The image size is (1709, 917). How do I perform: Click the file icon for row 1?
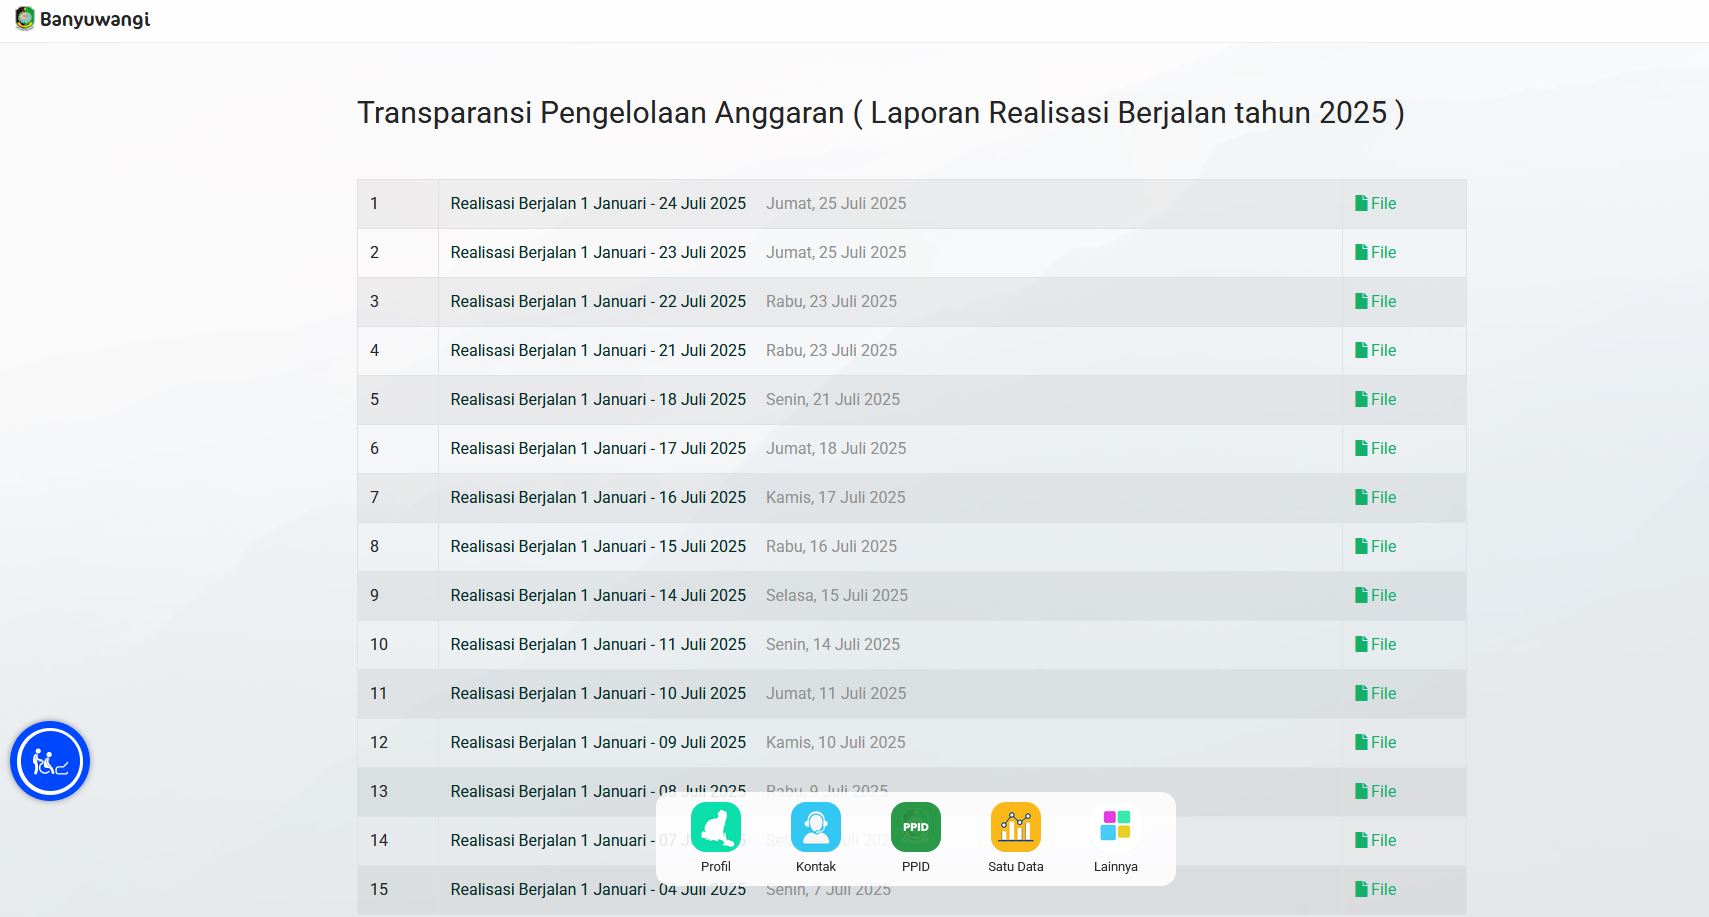point(1361,203)
